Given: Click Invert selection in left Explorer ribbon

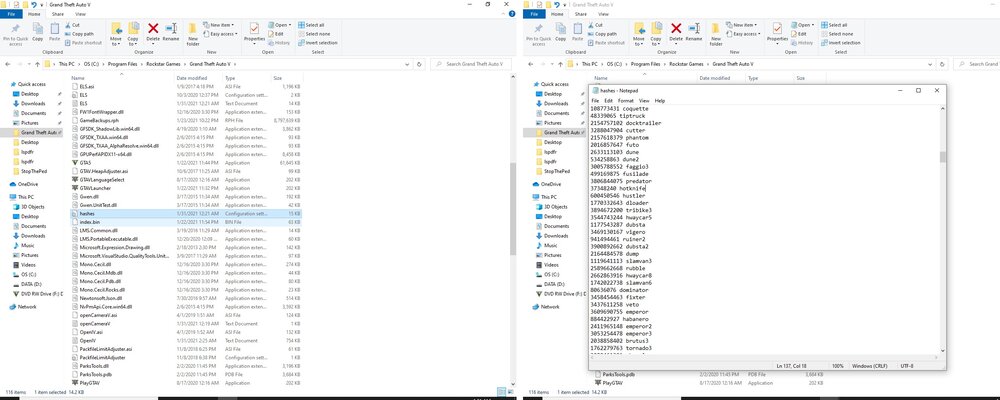Looking at the screenshot, I should (317, 43).
